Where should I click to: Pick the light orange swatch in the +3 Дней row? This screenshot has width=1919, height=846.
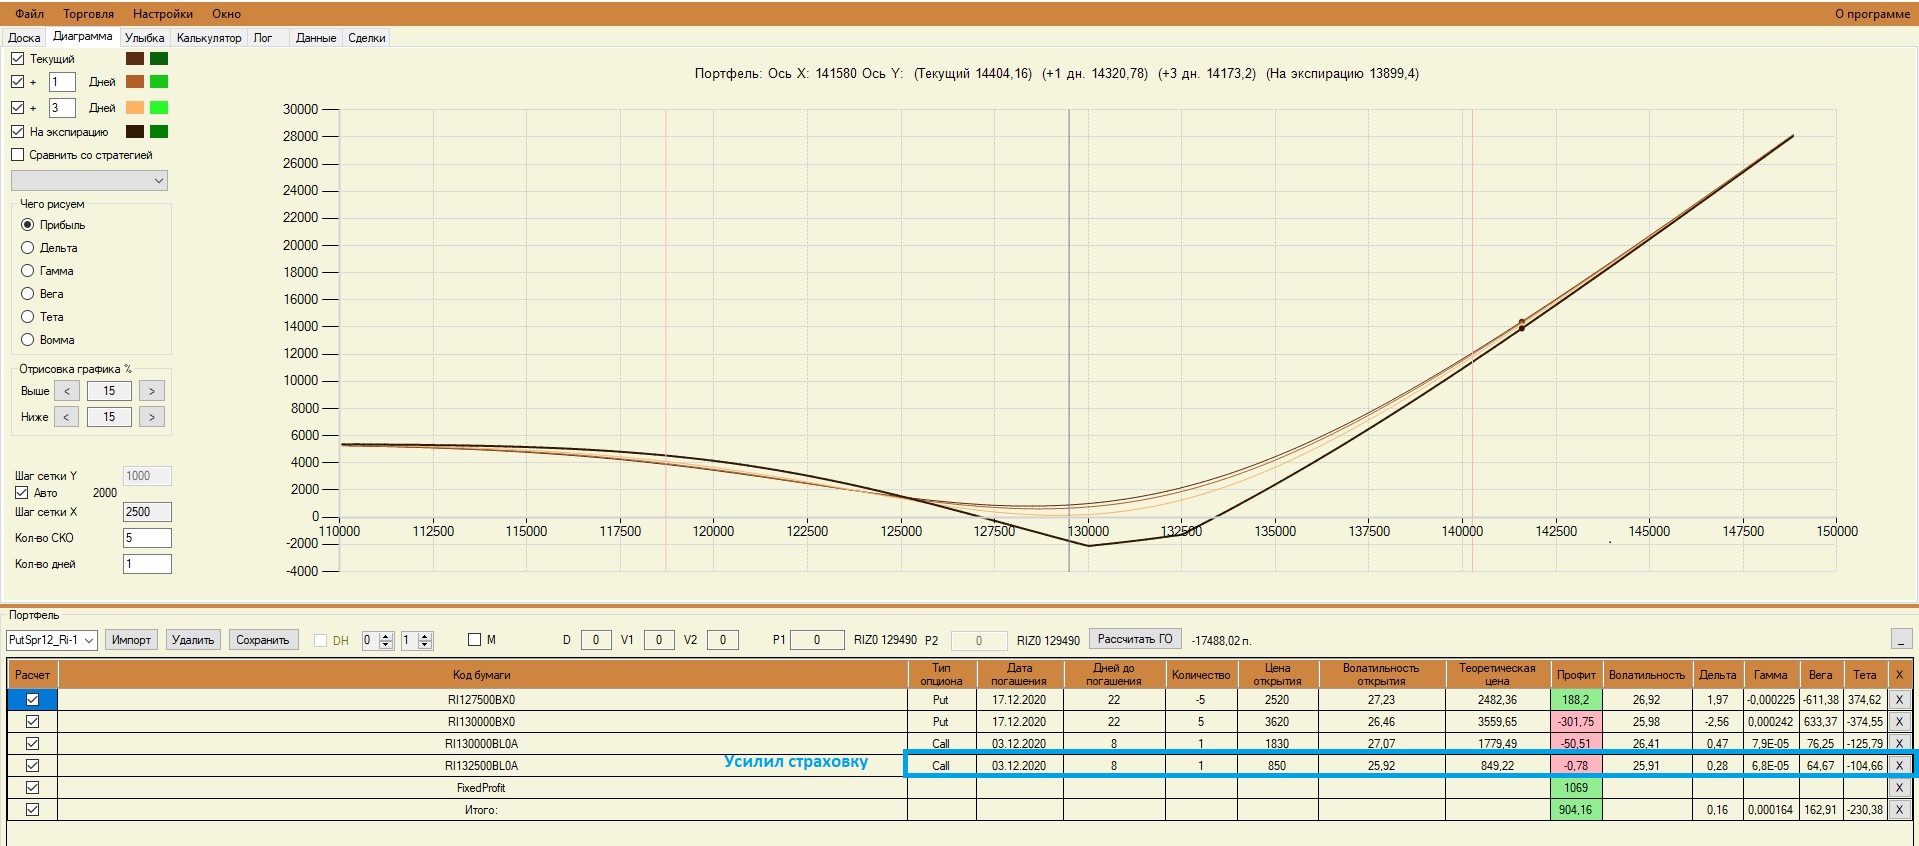coord(135,107)
